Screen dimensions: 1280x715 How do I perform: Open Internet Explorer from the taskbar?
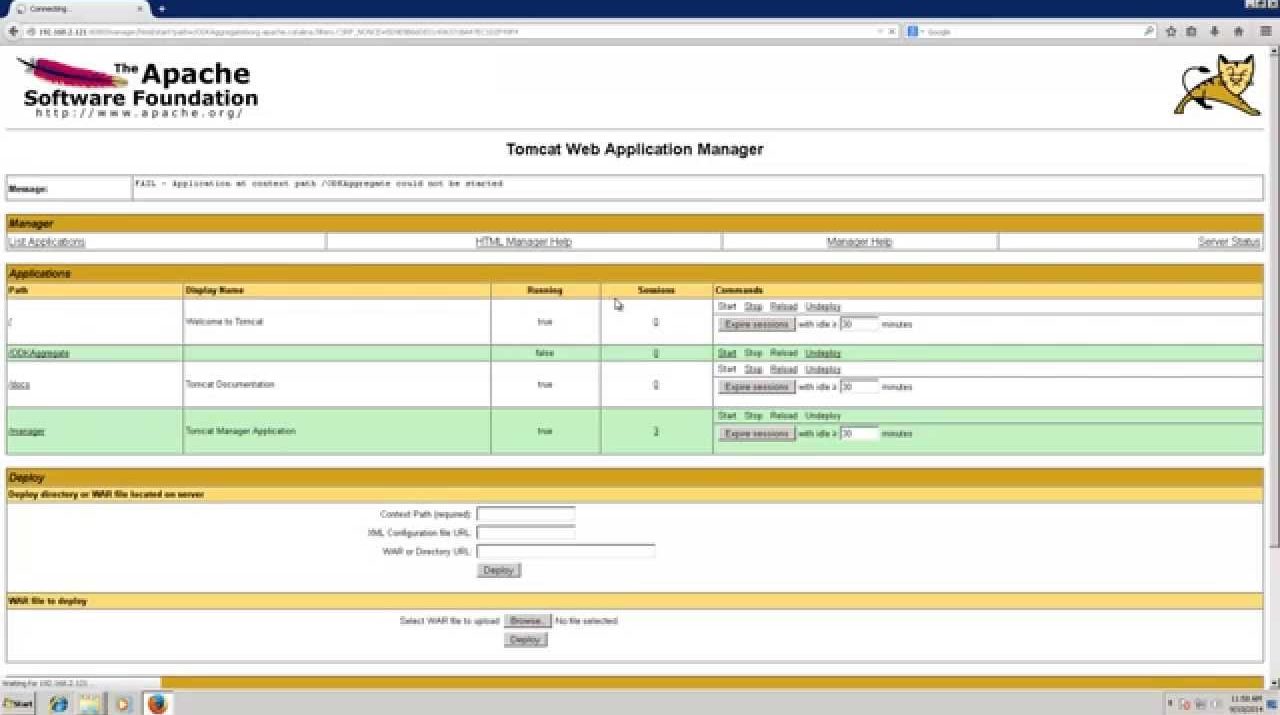59,704
